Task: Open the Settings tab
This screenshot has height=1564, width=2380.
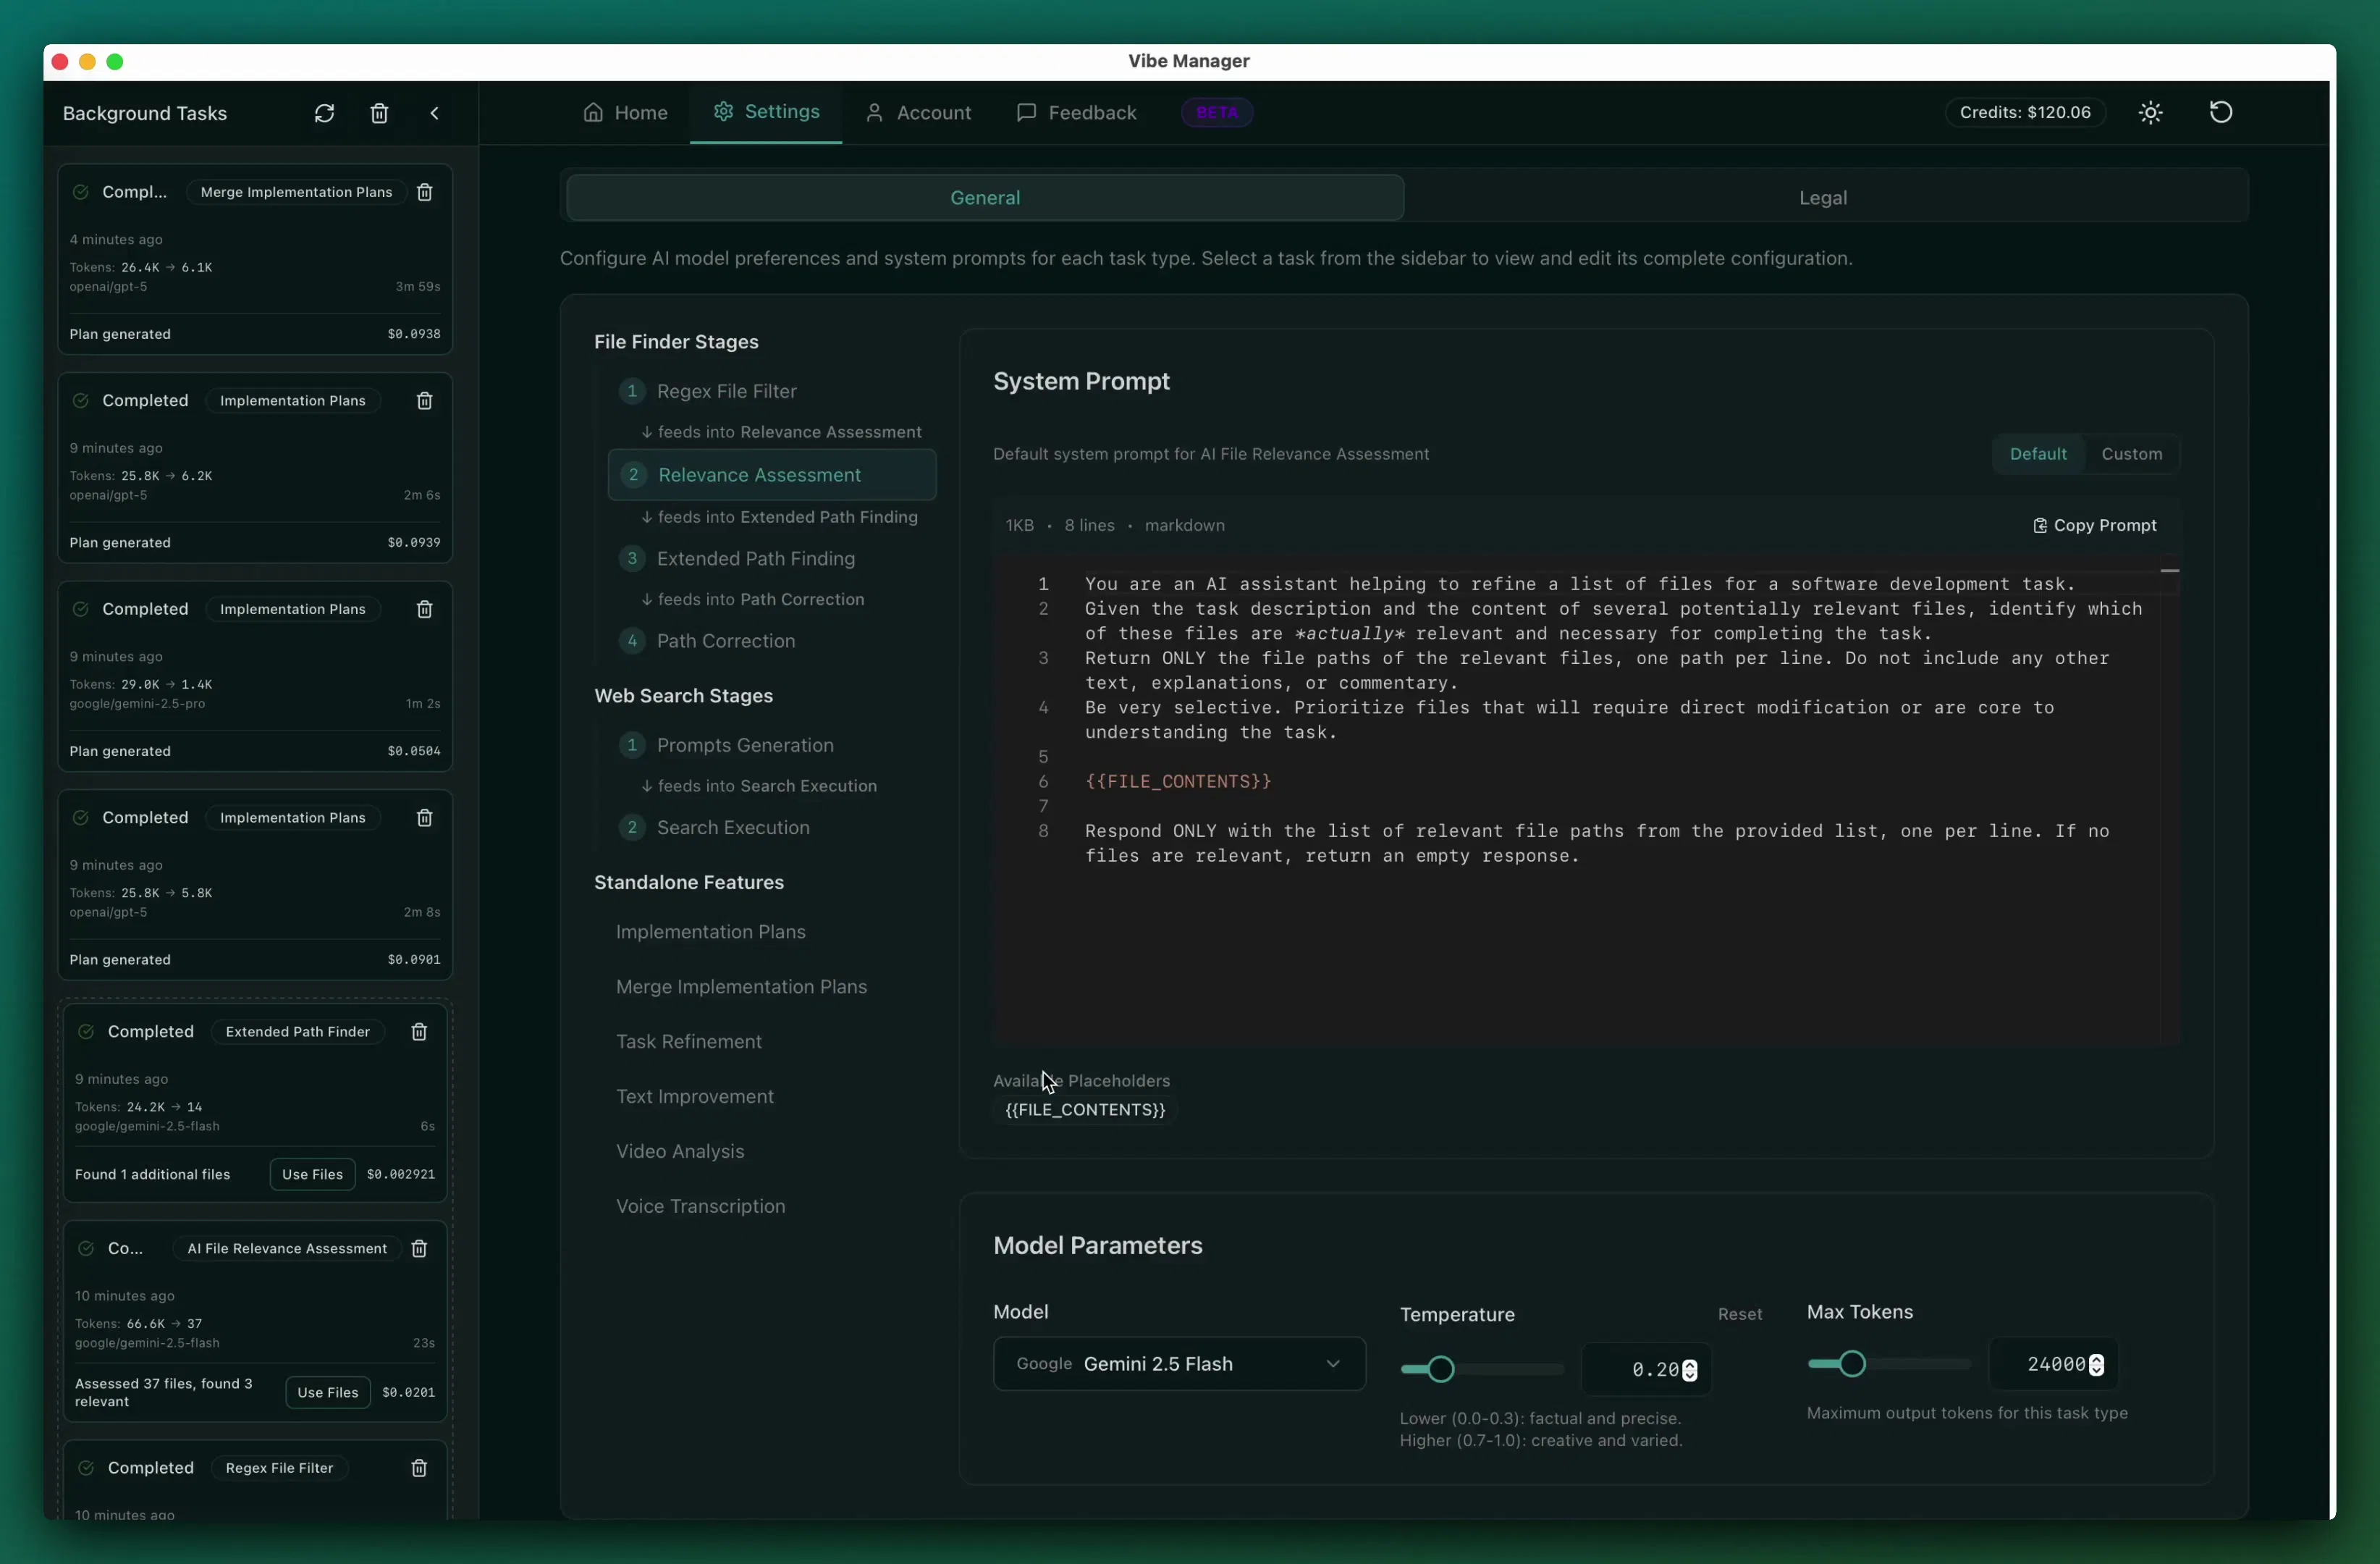Action: [x=766, y=112]
